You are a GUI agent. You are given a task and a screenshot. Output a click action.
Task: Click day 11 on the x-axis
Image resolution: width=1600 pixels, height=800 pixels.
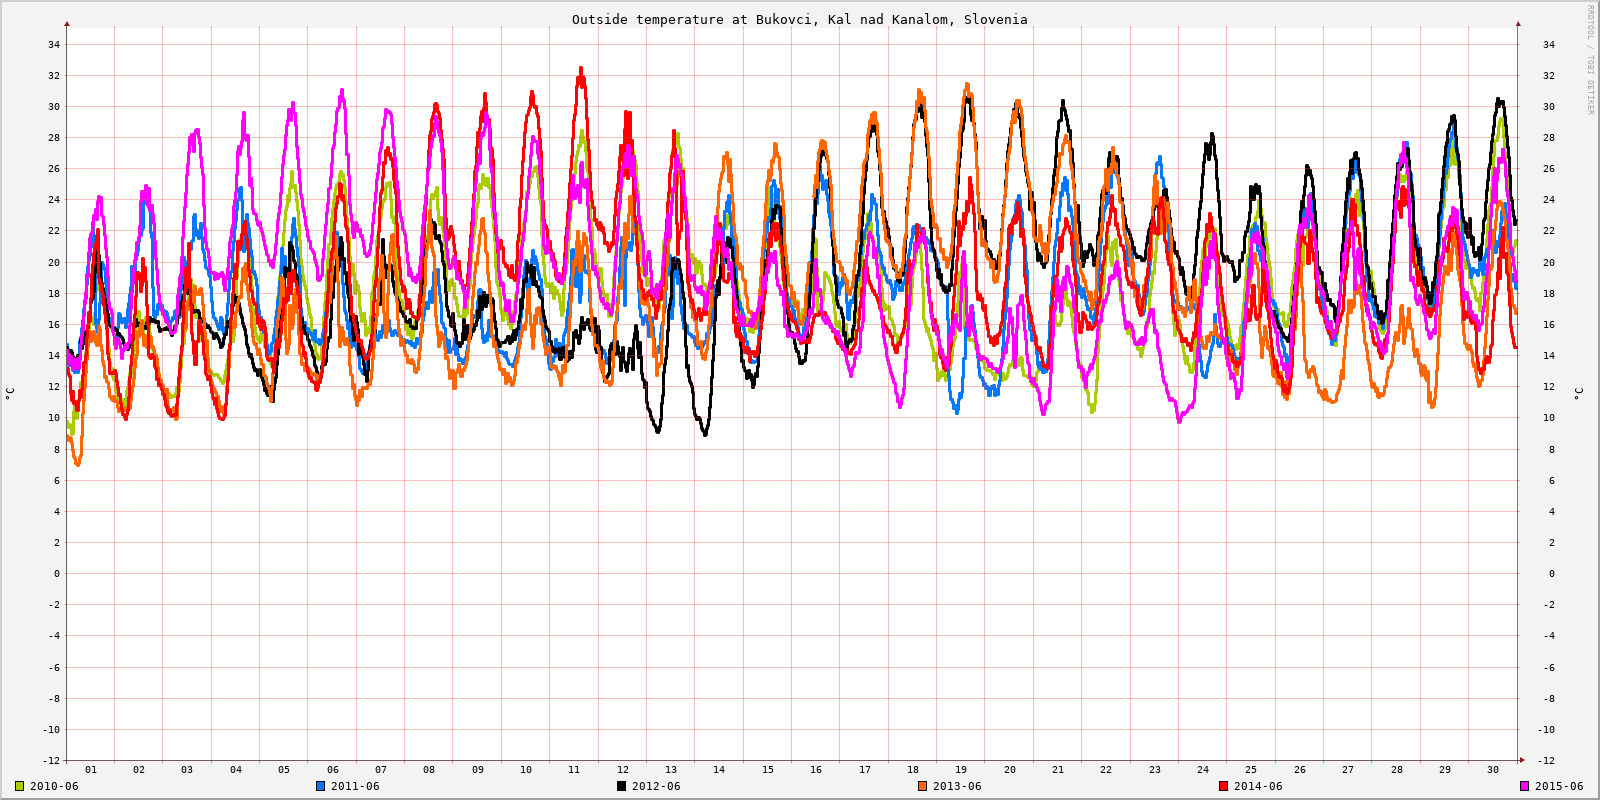(574, 770)
